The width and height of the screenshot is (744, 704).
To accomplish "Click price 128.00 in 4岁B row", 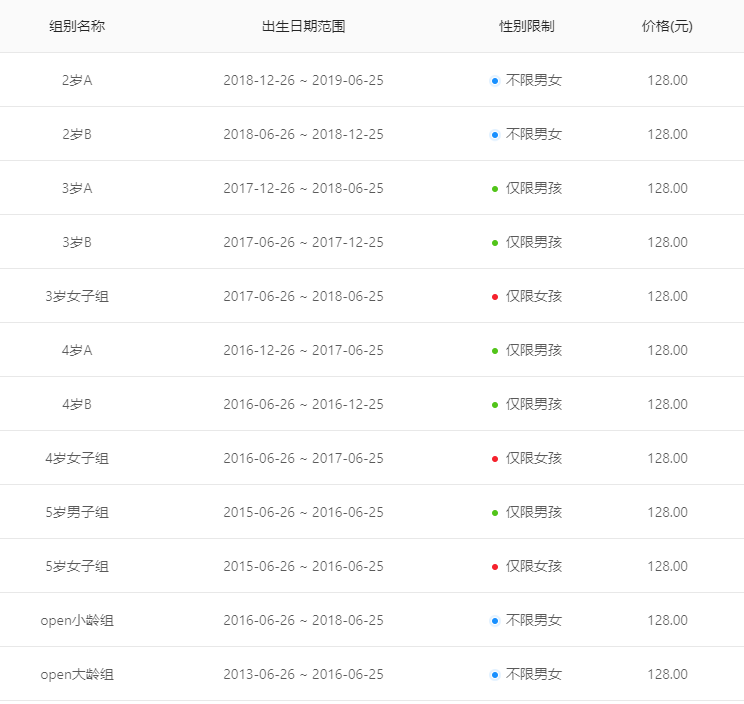I will [668, 405].
